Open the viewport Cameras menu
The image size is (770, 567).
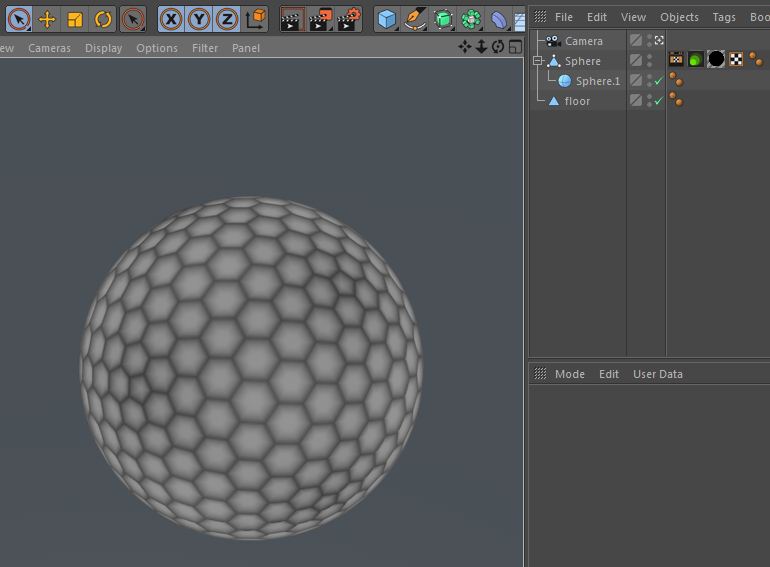click(49, 48)
